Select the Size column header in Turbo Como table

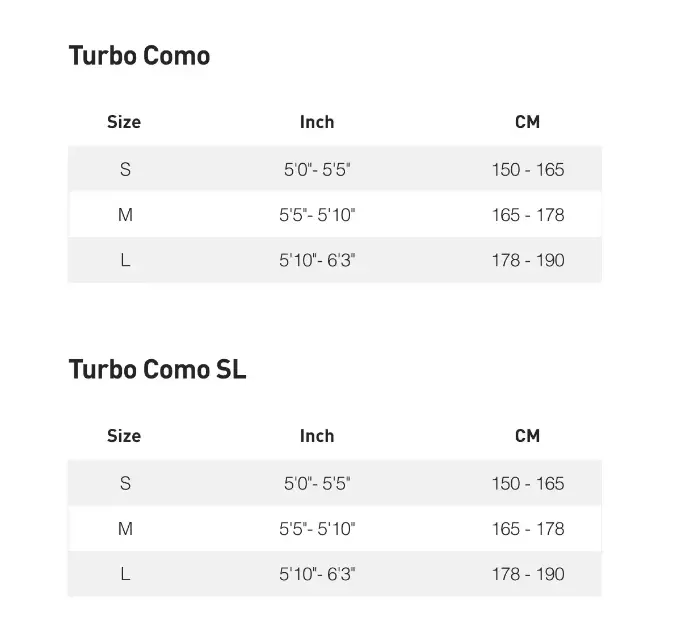pyautogui.click(x=124, y=122)
